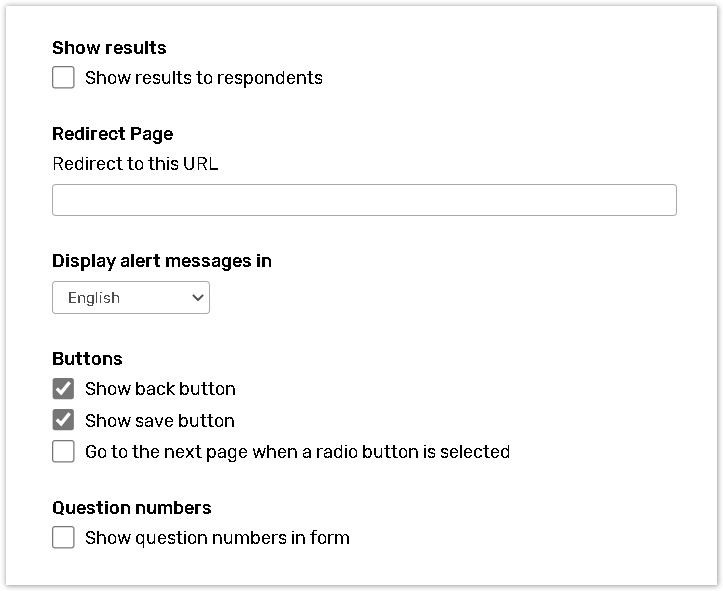
Task: Tick the go to next page on radio selection checkbox
Action: [x=63, y=452]
